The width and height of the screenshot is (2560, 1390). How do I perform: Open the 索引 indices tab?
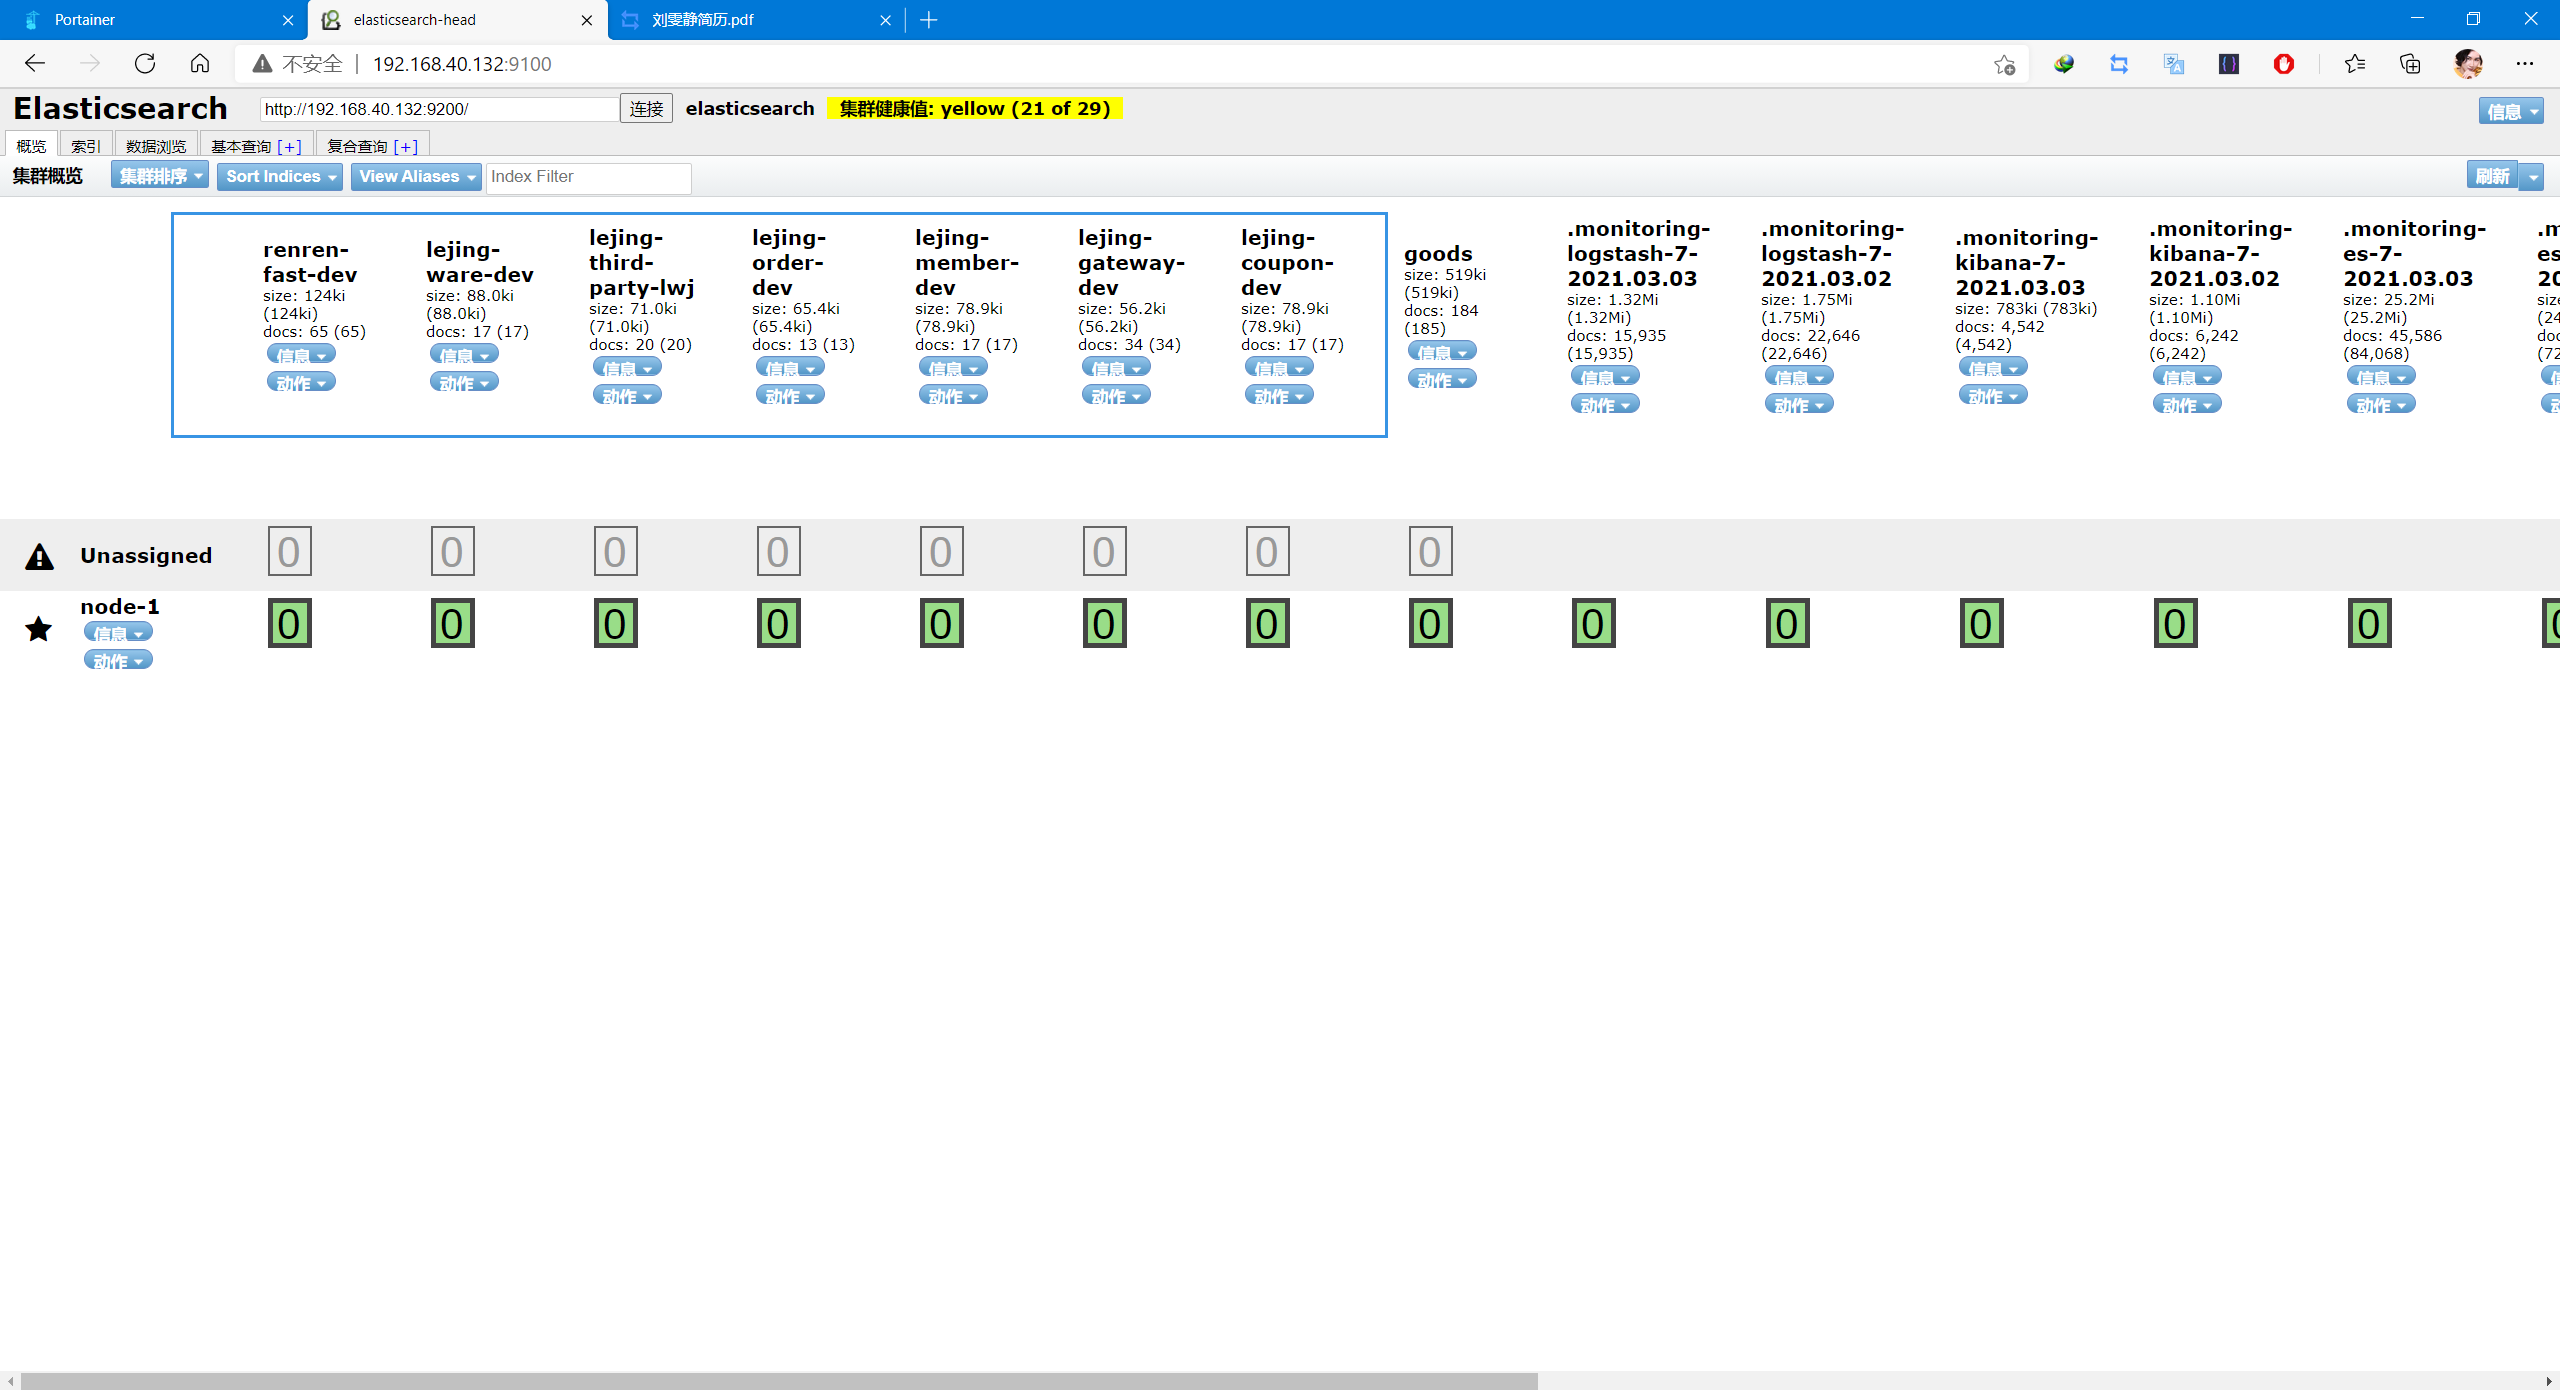coord(86,146)
